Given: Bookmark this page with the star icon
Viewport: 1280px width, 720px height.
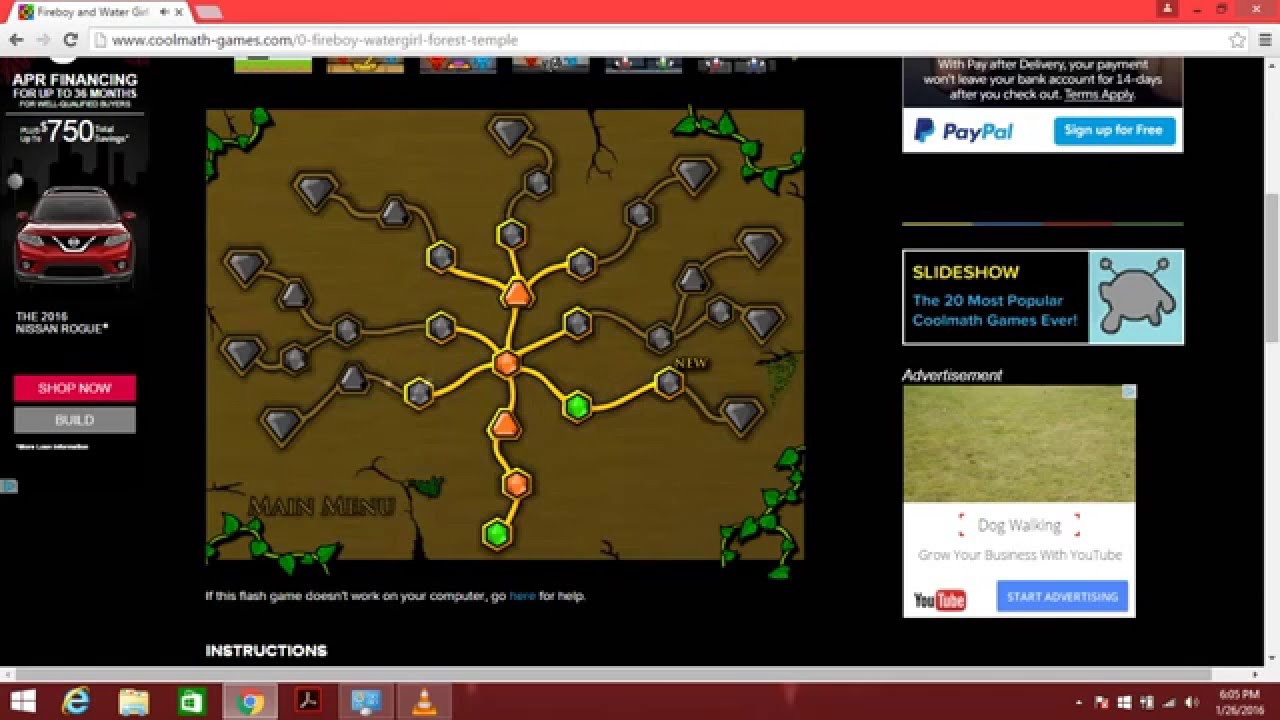Looking at the screenshot, I should pos(1237,40).
